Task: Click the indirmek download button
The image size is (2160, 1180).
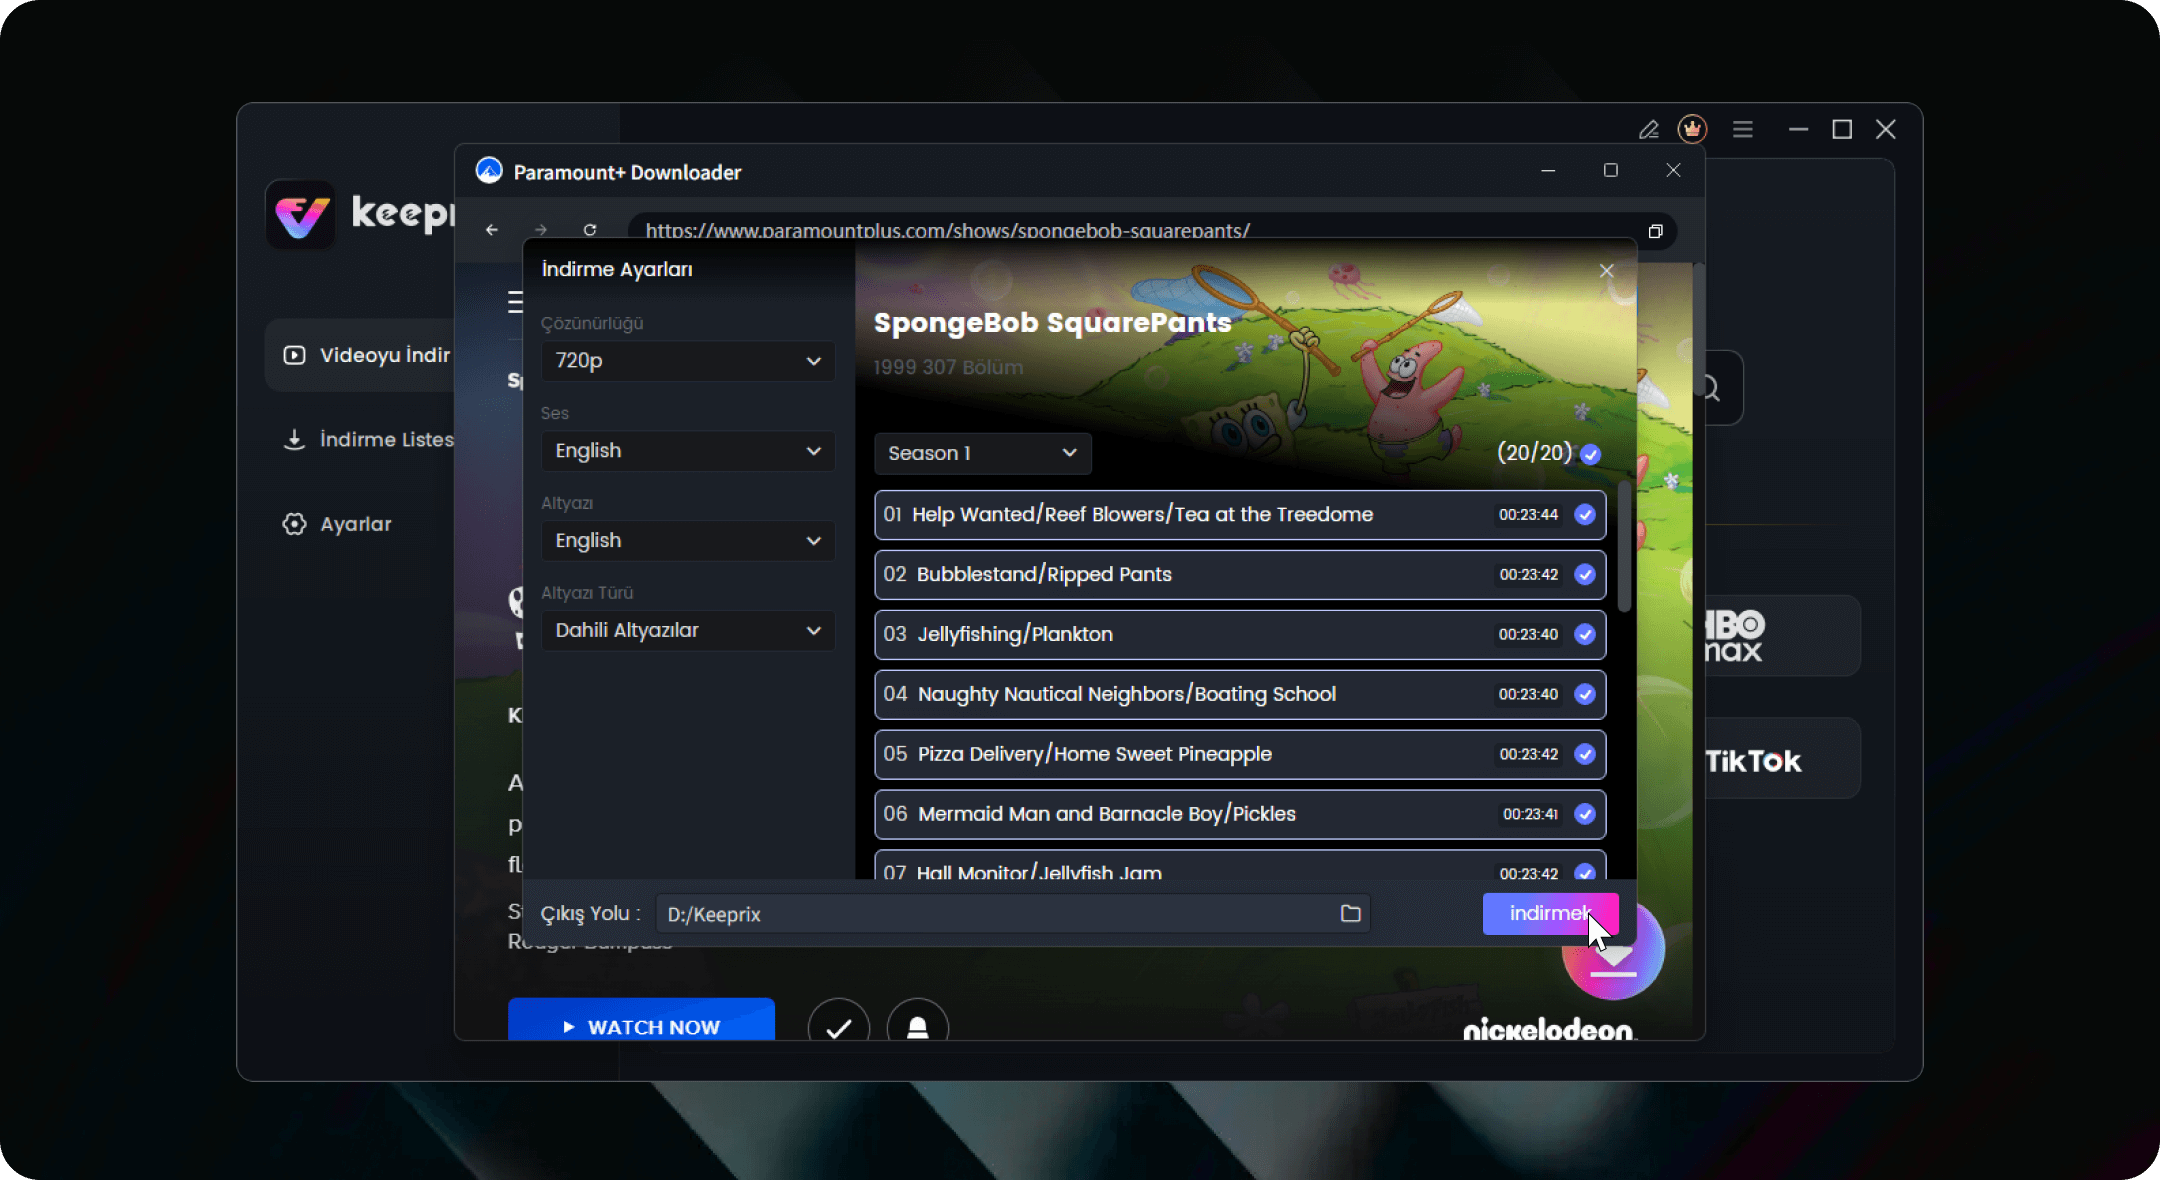Action: click(x=1548, y=913)
